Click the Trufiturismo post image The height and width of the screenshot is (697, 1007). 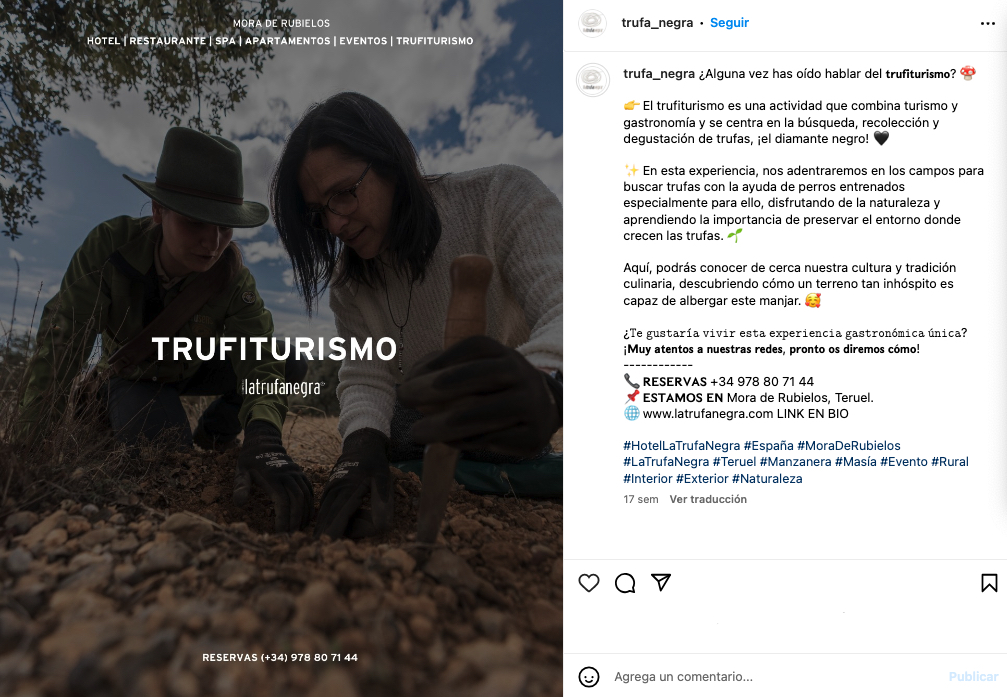click(x=281, y=348)
